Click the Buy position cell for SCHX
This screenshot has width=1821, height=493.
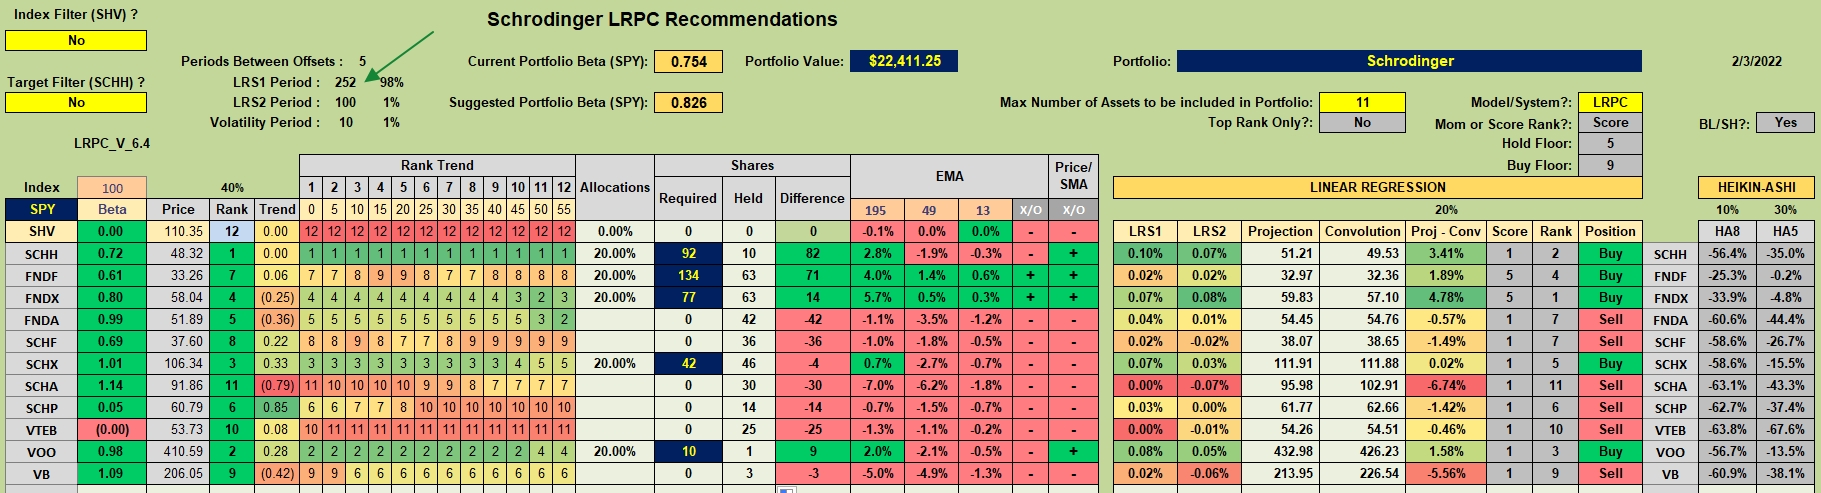(1610, 364)
